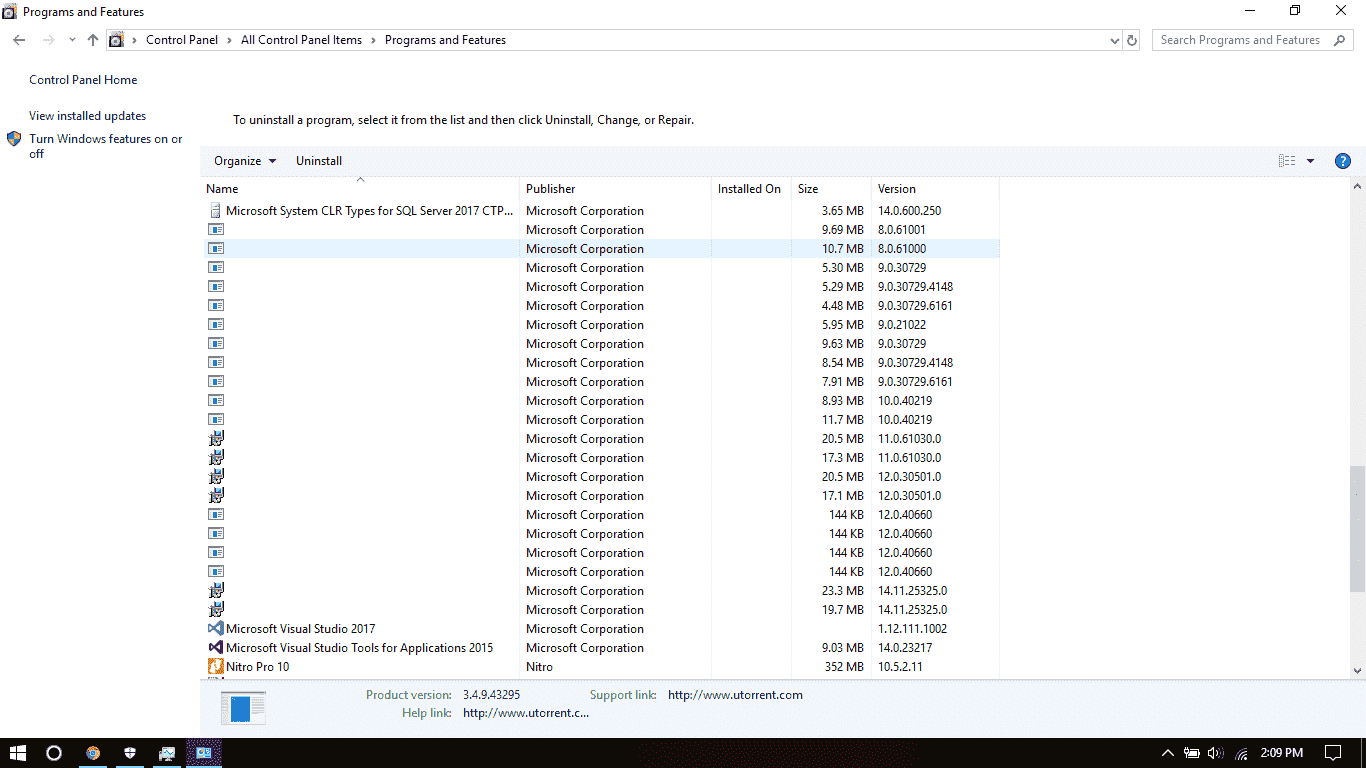Select the row with version 9.0.21022
Image resolution: width=1366 pixels, height=768 pixels.
[600, 325]
